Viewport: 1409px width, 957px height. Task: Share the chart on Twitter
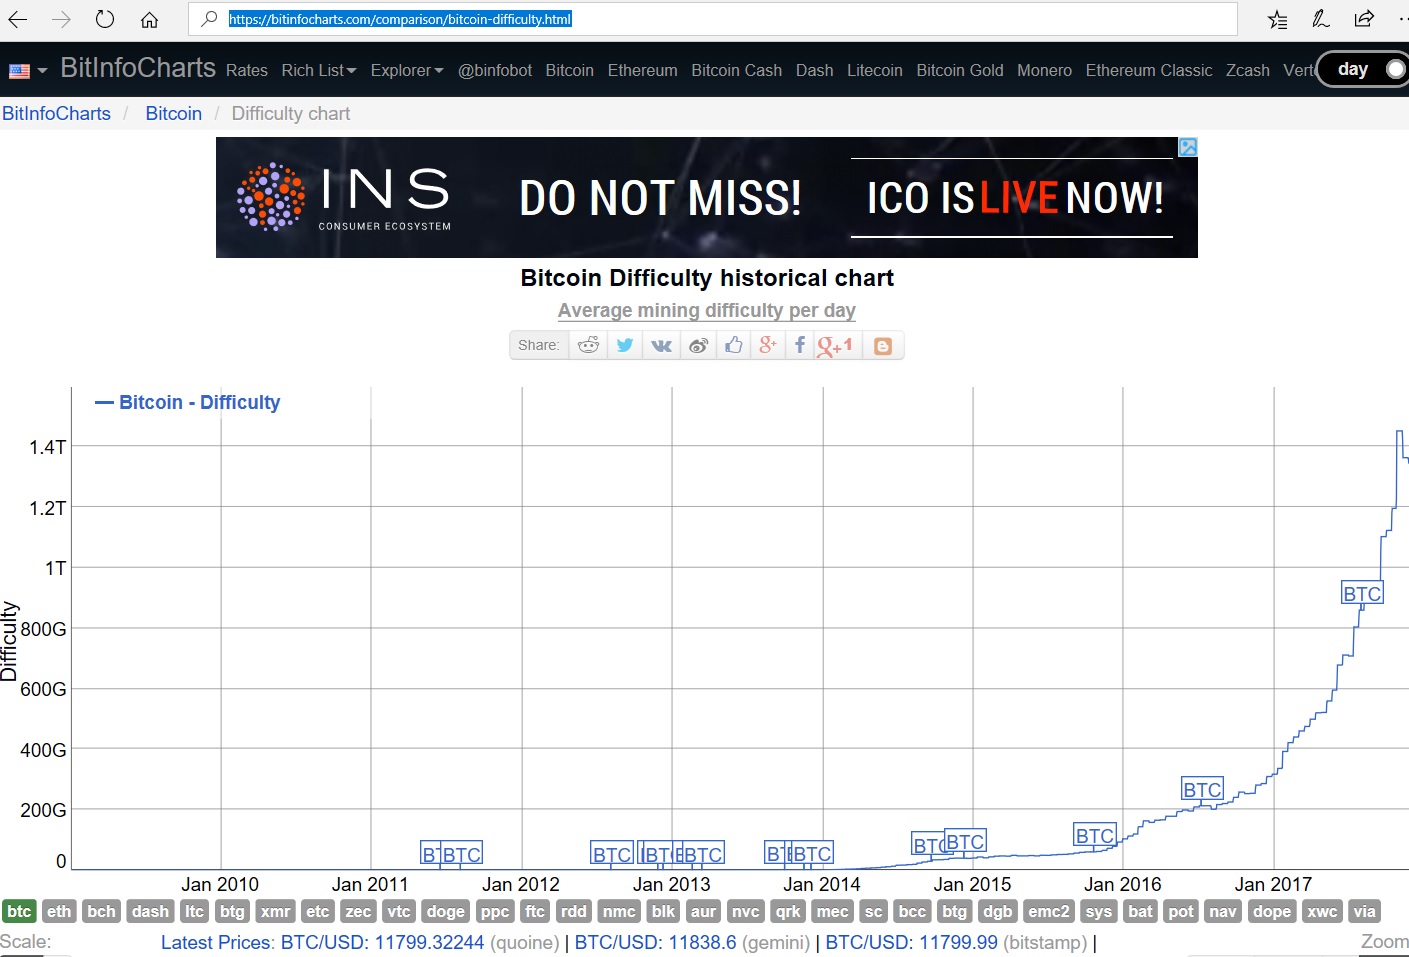coord(625,345)
